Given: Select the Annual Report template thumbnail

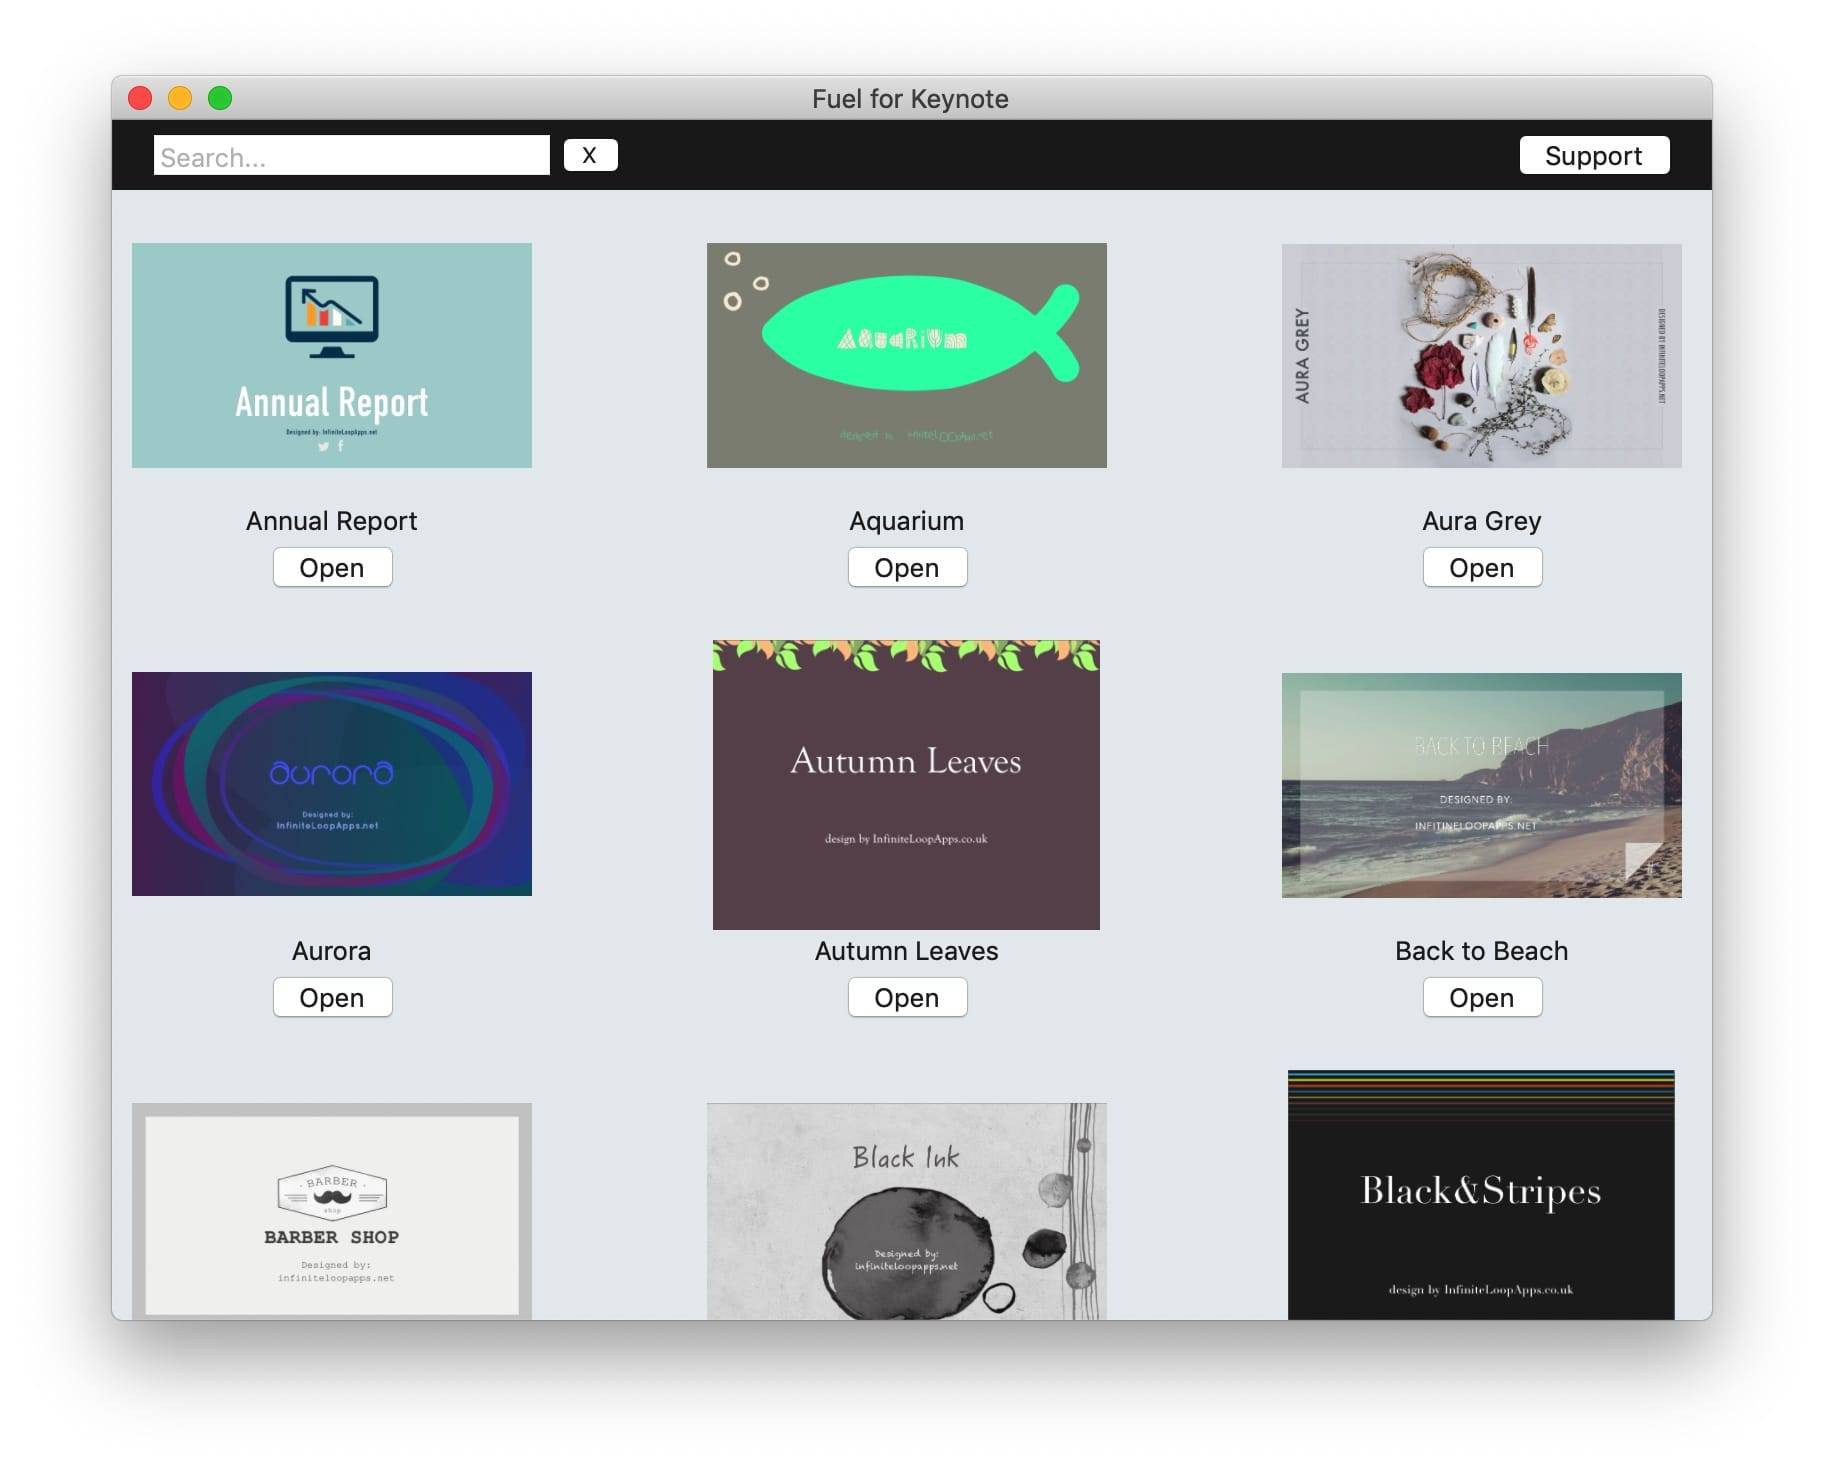Looking at the screenshot, I should click(331, 355).
